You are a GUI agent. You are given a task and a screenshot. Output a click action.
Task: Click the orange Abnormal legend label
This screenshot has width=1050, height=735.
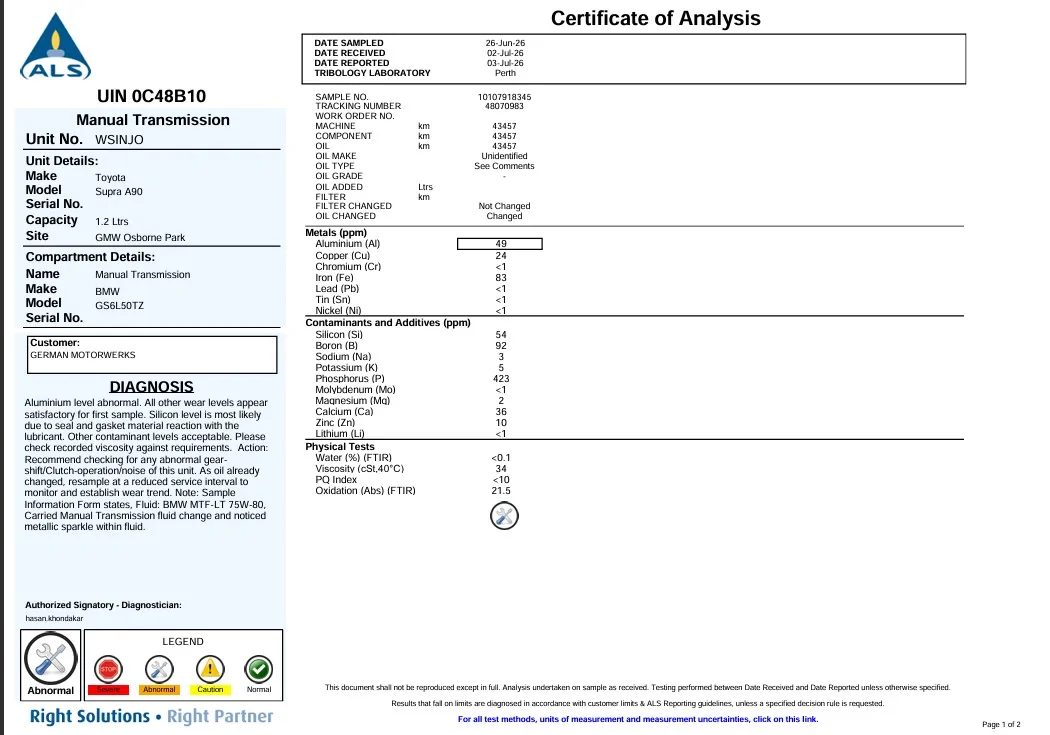coord(159,689)
